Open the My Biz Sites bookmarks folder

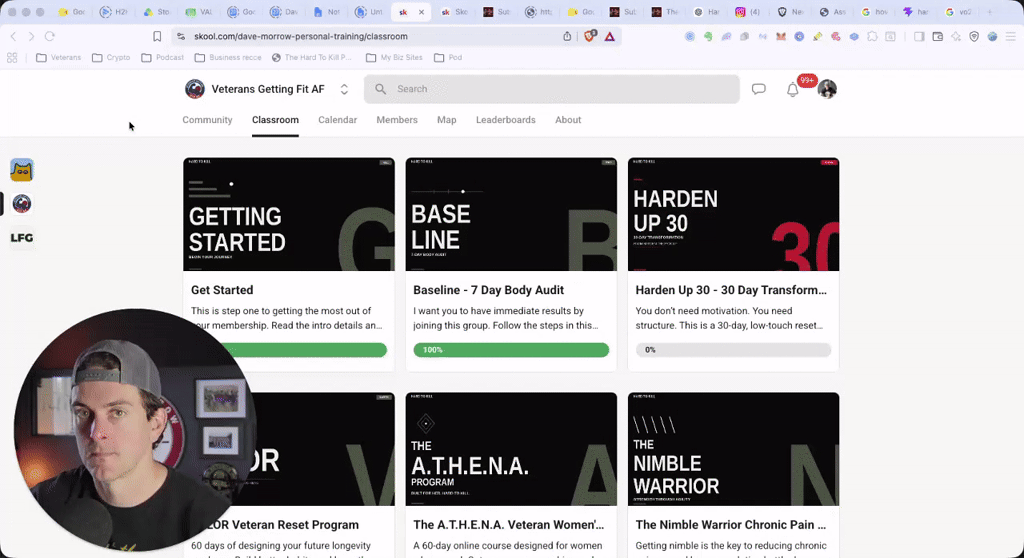click(394, 57)
